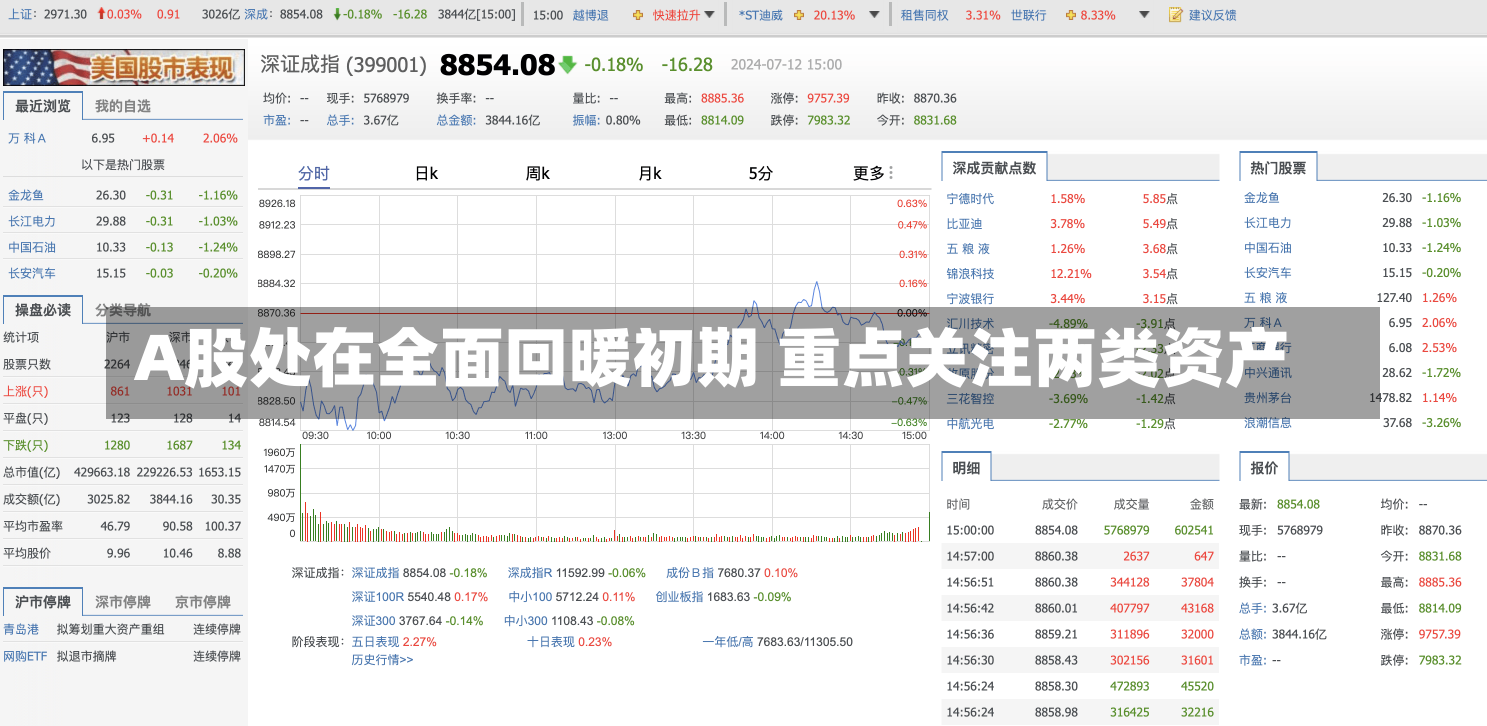Click the 总金额 label in header stats
This screenshot has height=726, width=1487.
[455, 120]
